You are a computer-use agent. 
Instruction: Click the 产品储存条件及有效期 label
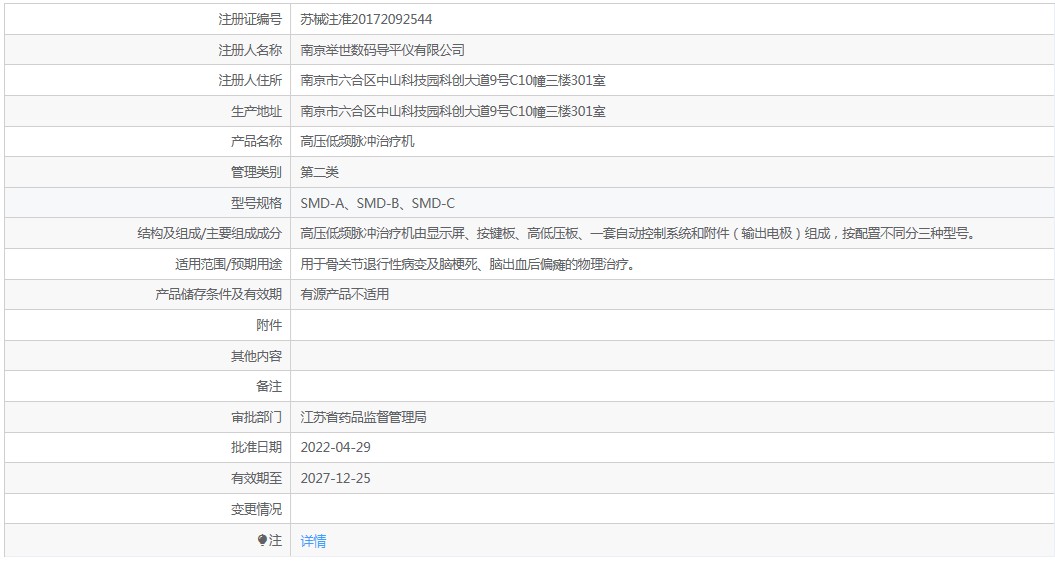[218, 295]
